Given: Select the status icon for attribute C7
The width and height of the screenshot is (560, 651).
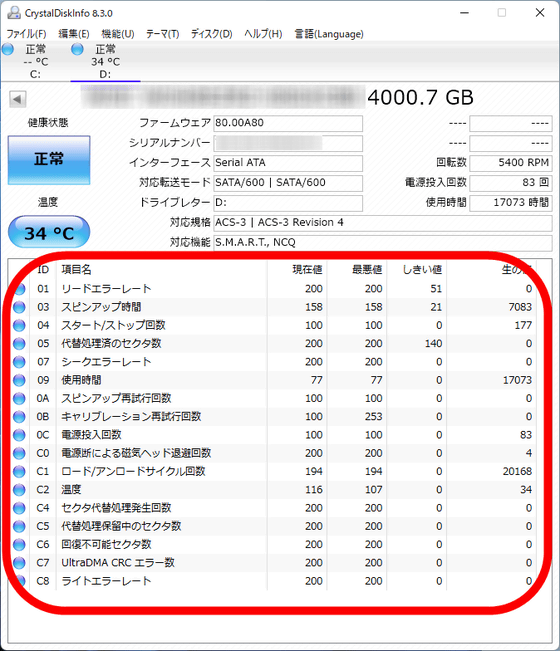Looking at the screenshot, I should (x=19, y=563).
